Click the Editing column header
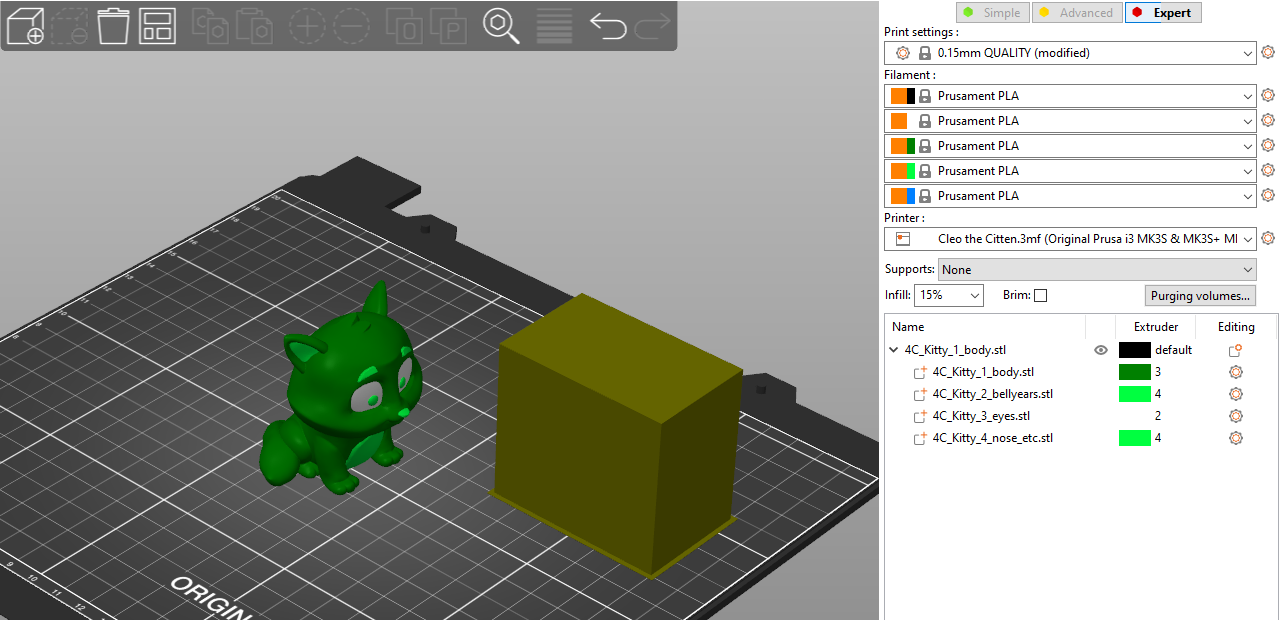This screenshot has width=1280, height=620. click(1236, 327)
